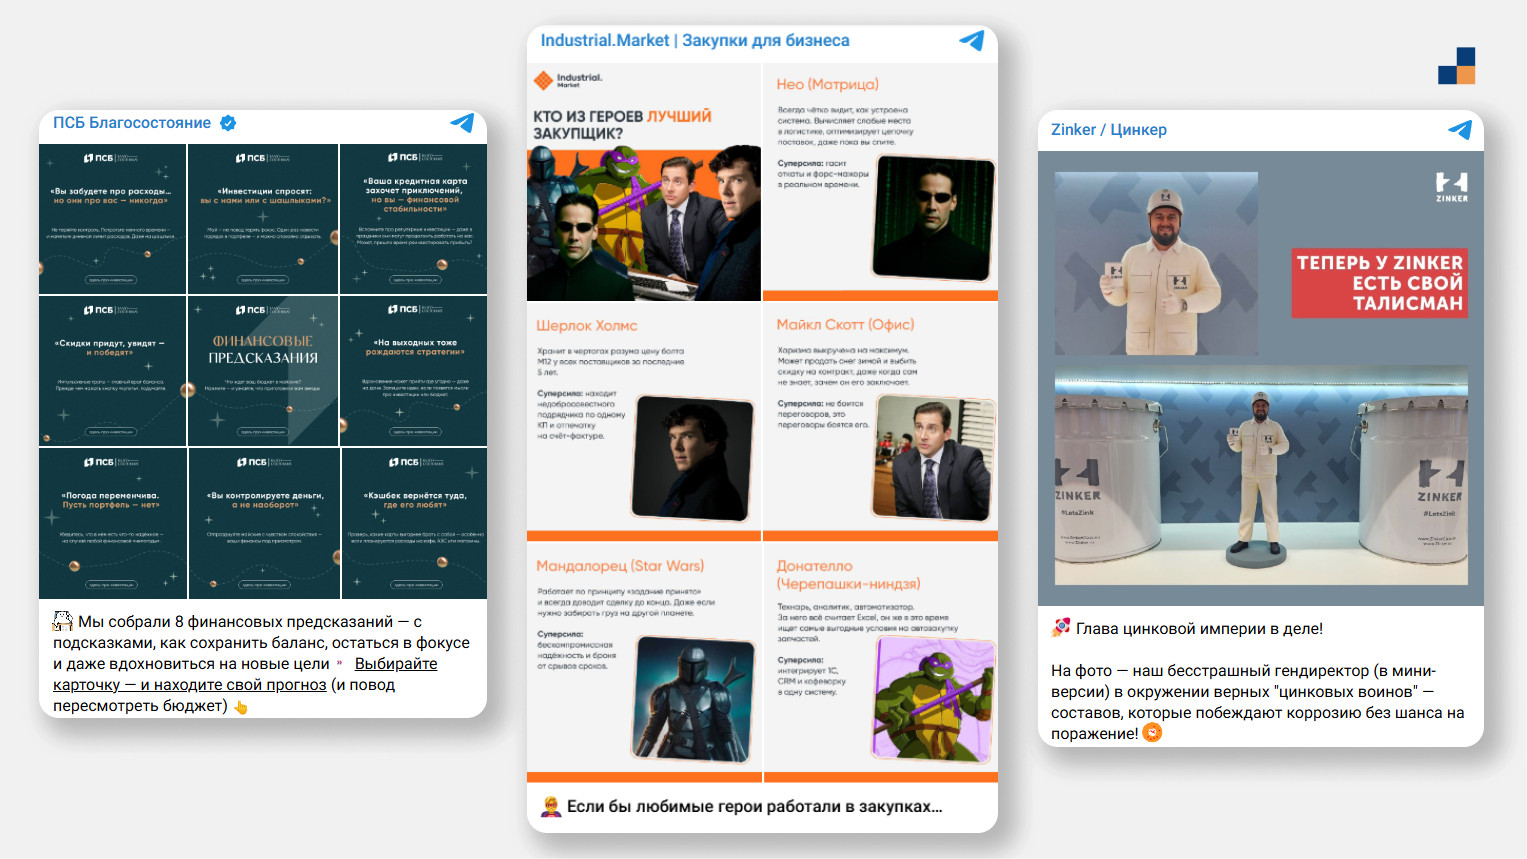Click the Telegram icon on Zinker card
The width and height of the screenshot is (1527, 859).
[x=1460, y=130]
